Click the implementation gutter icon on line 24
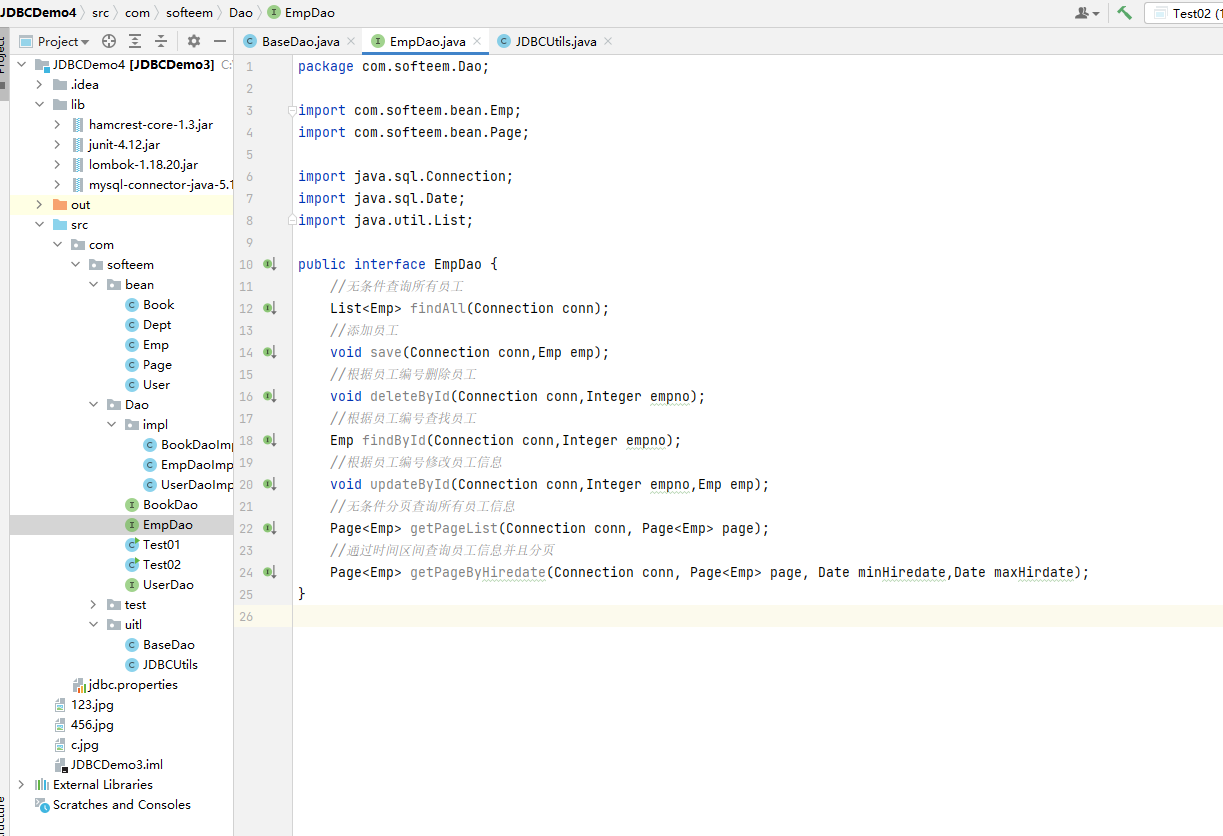This screenshot has width=1223, height=836. point(269,572)
